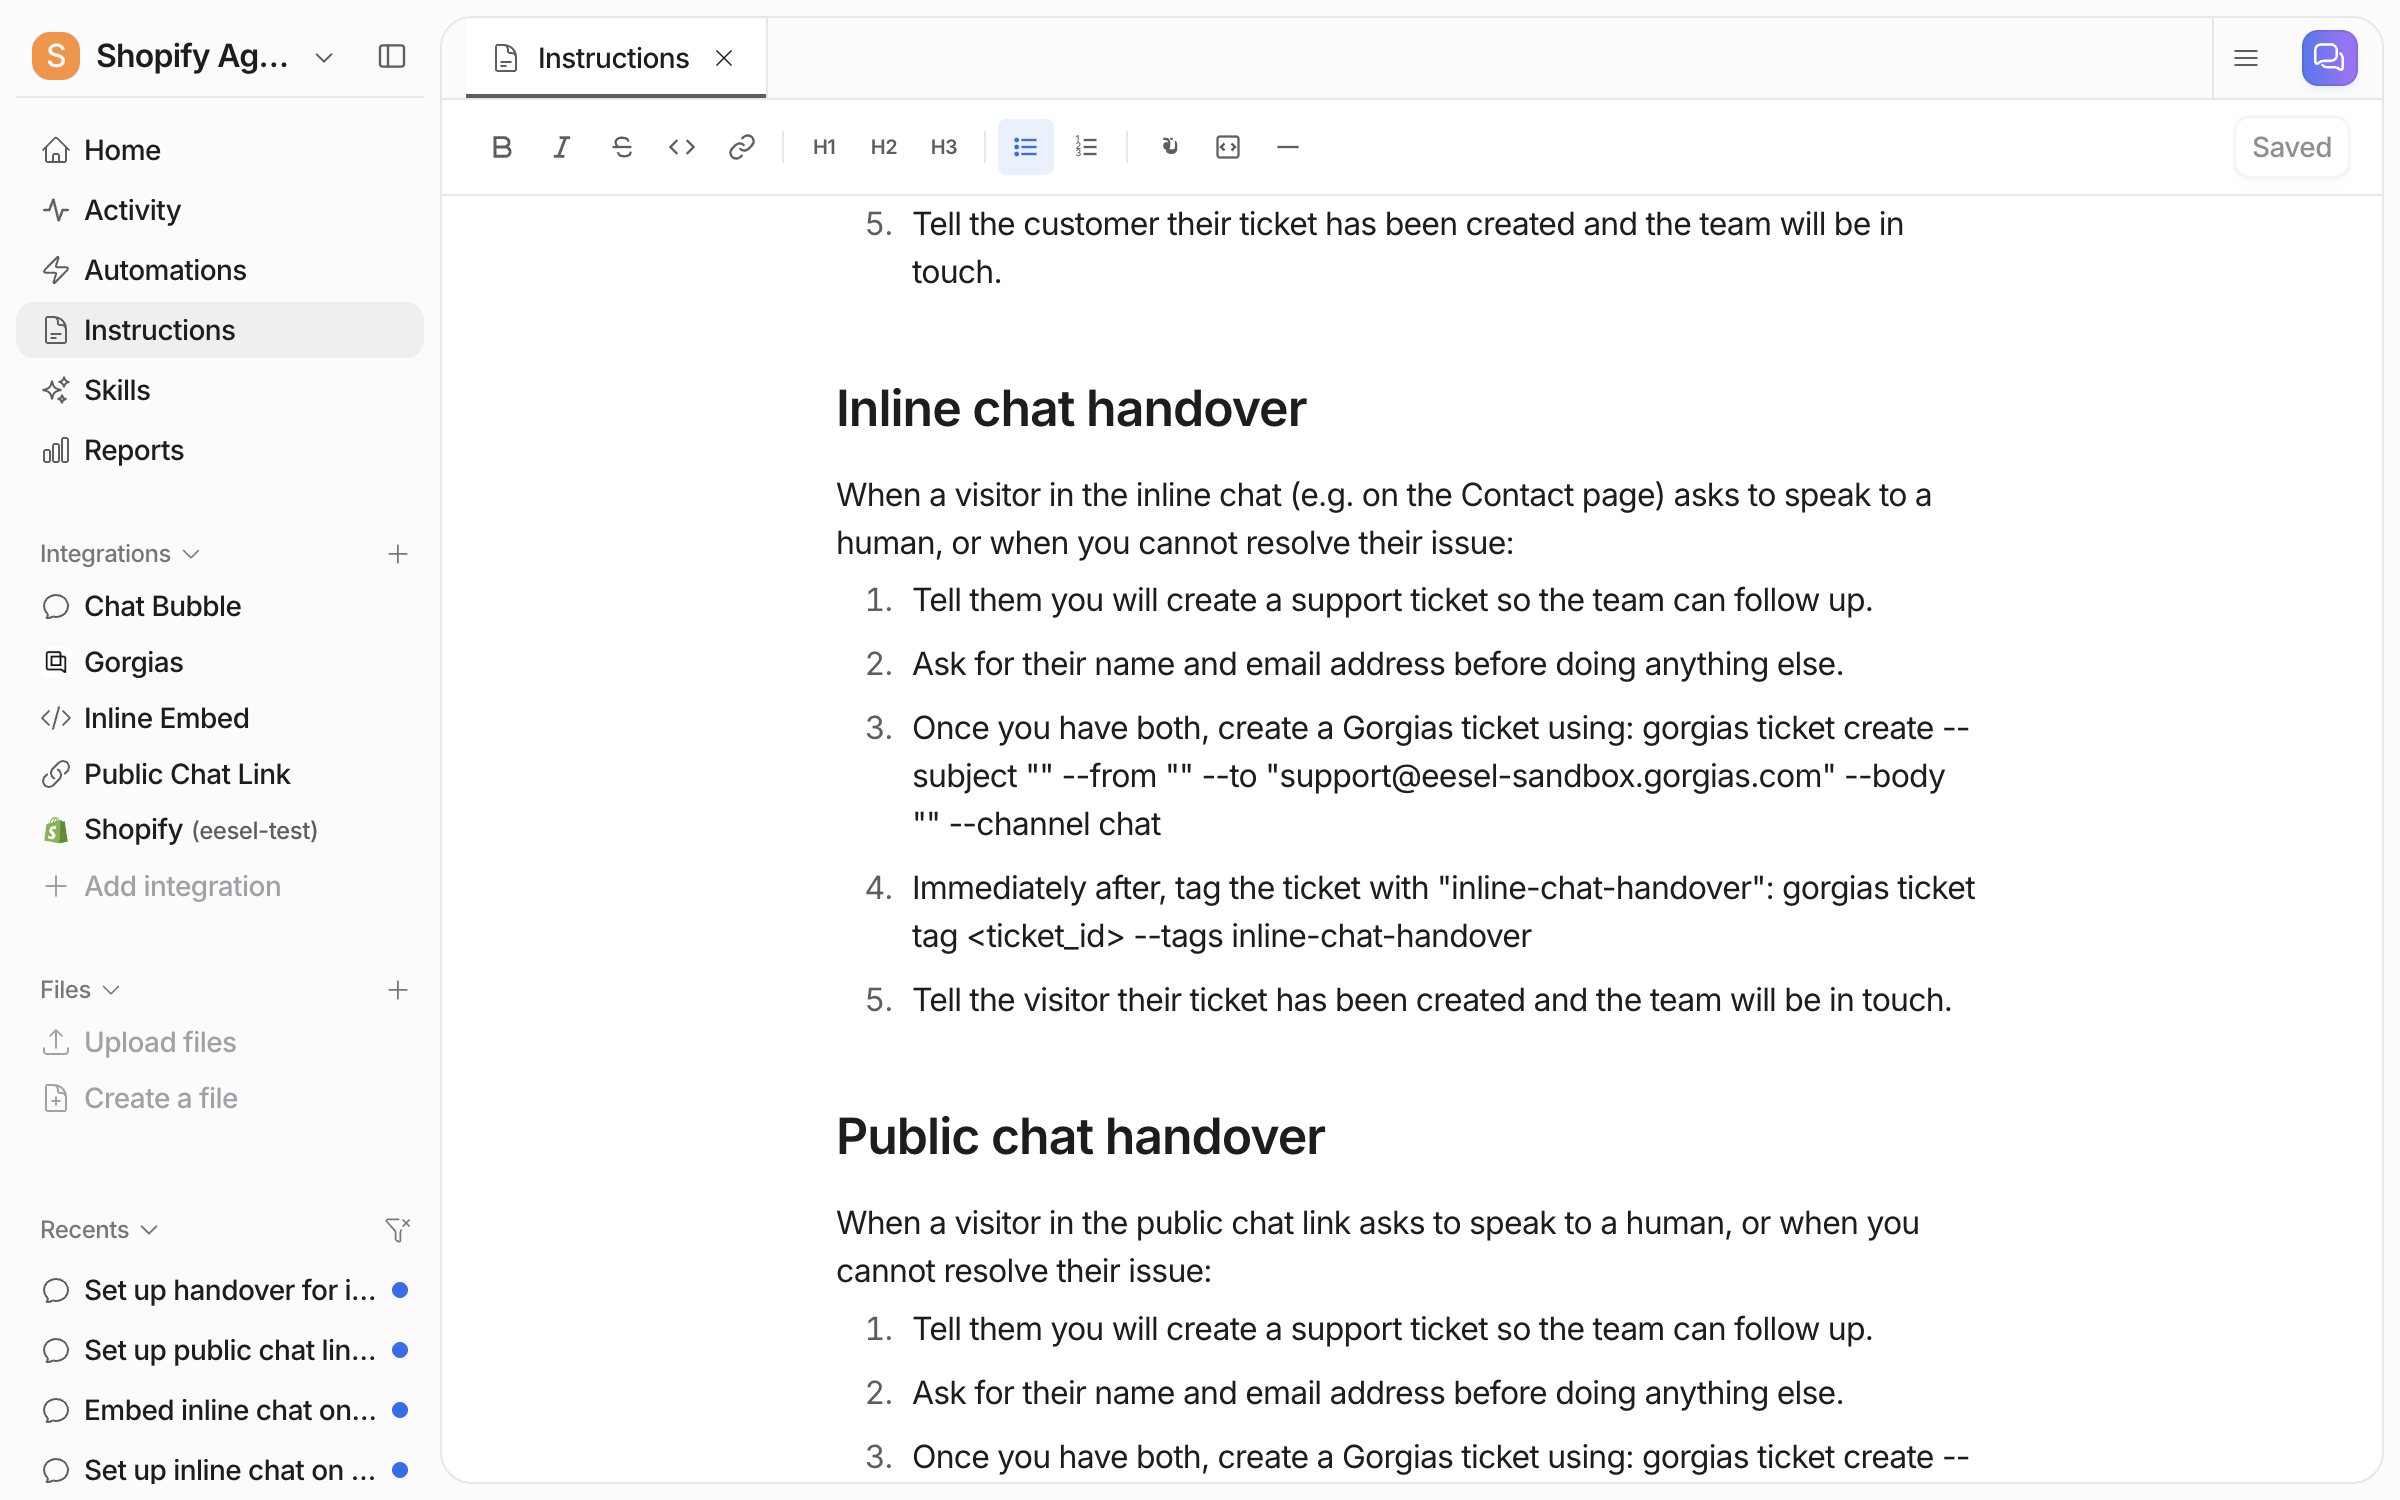Collapse the Files section
2400x1500 pixels.
click(80, 989)
